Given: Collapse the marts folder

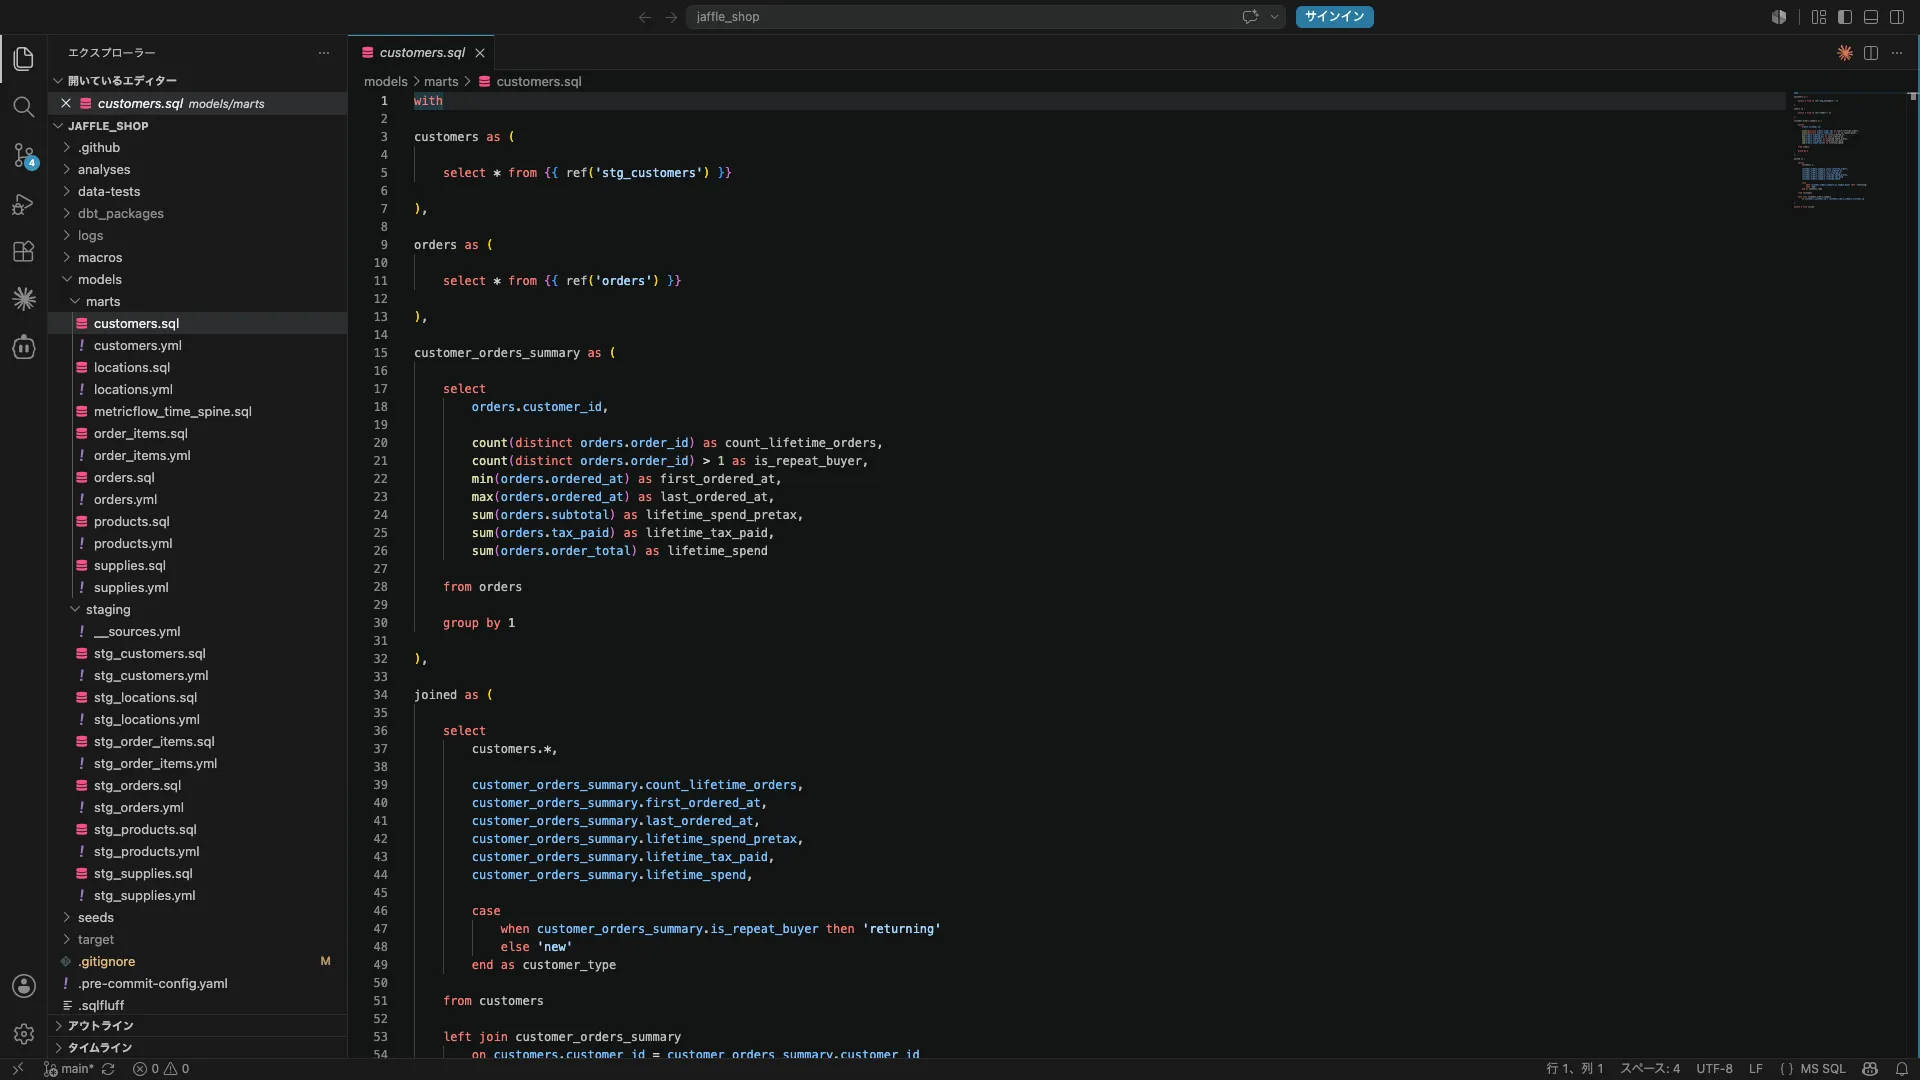Looking at the screenshot, I should click(x=75, y=302).
